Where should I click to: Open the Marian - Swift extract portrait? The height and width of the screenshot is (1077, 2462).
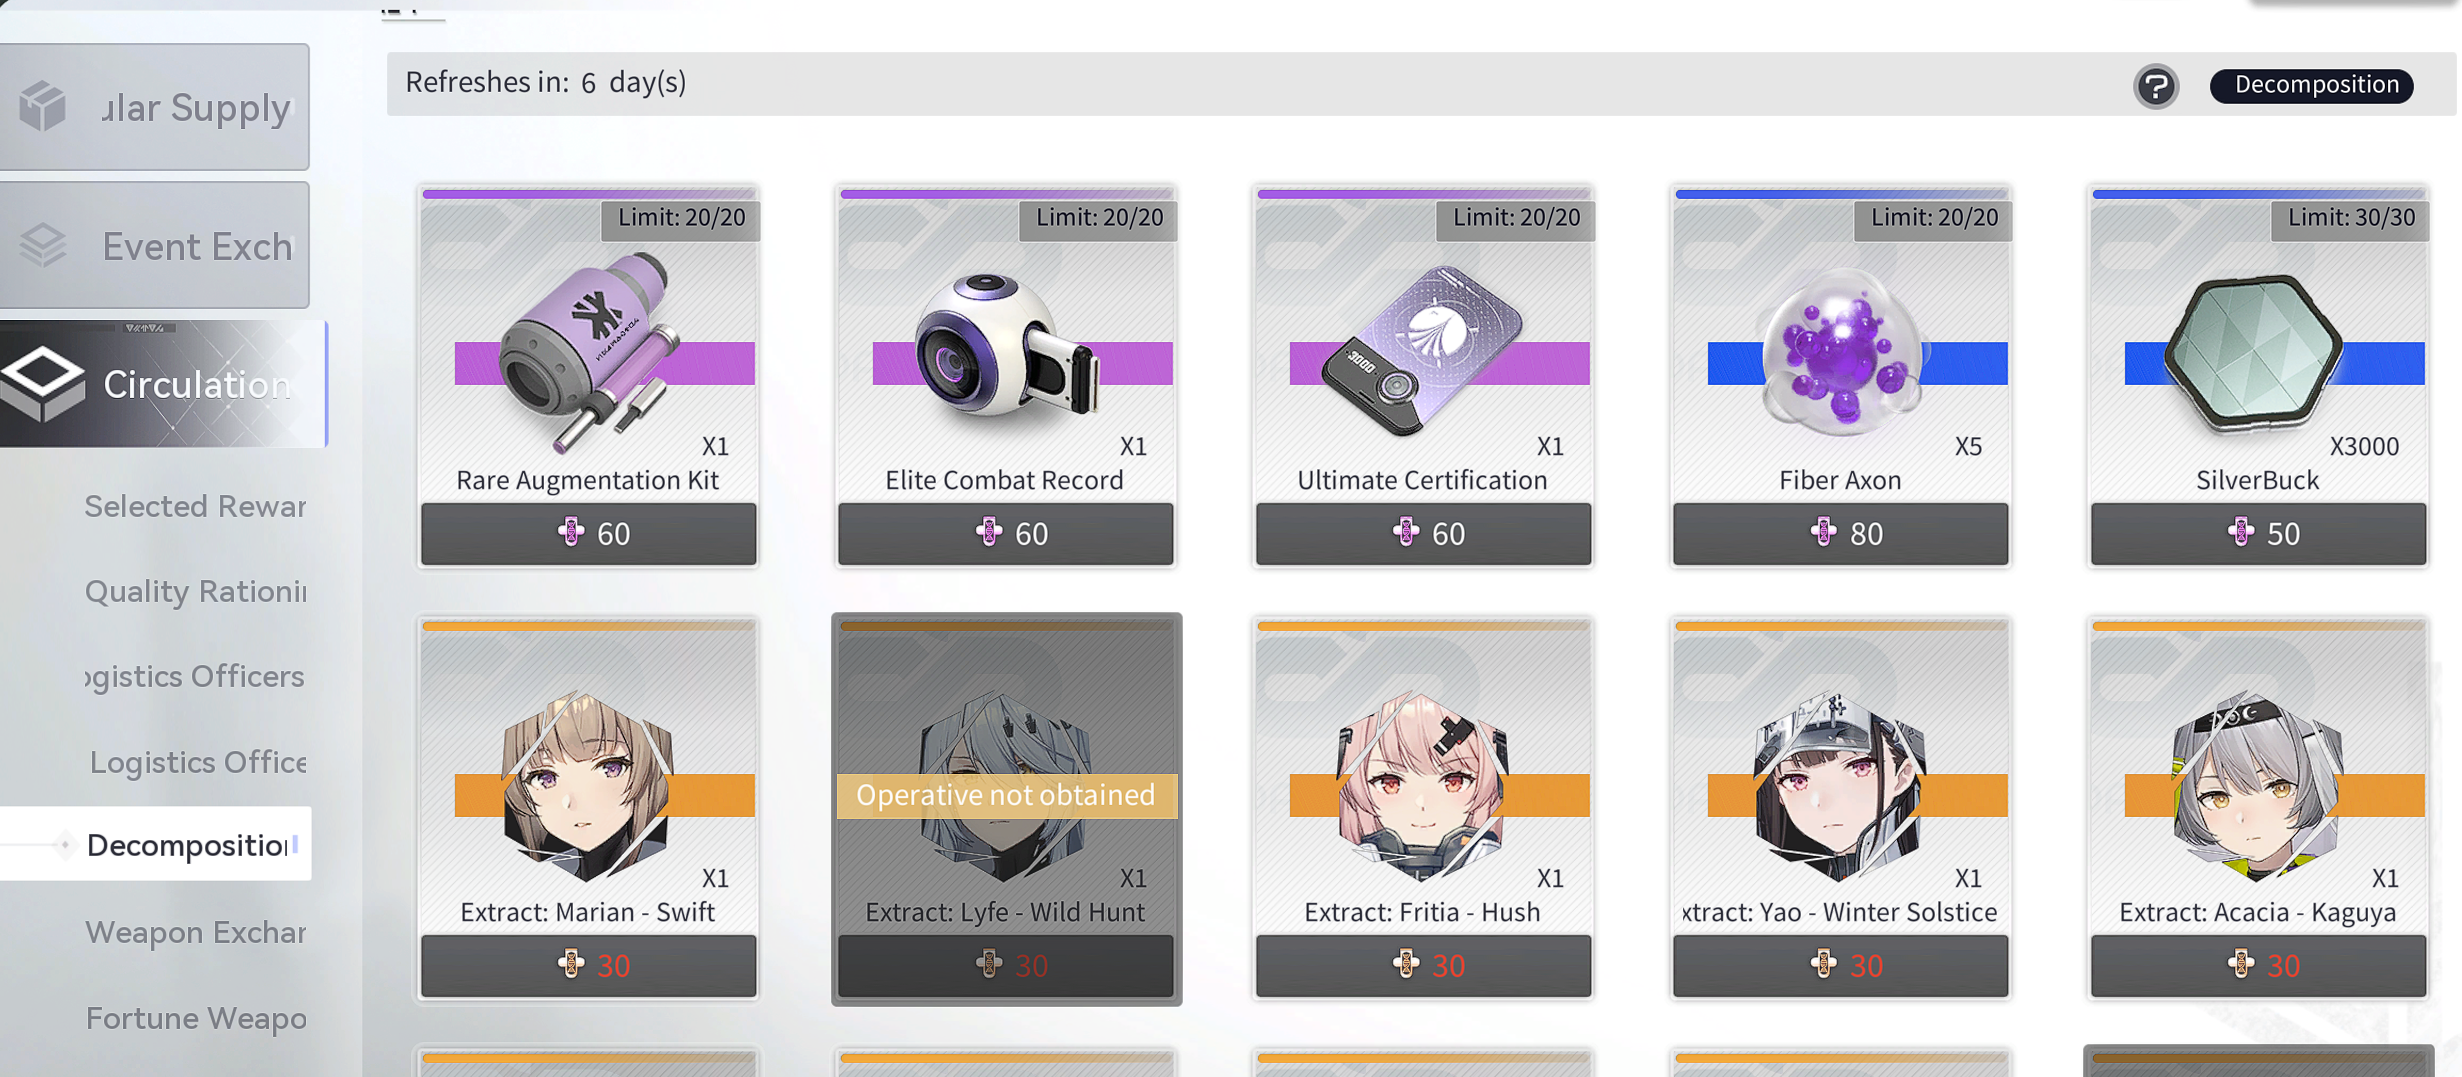(x=588, y=785)
